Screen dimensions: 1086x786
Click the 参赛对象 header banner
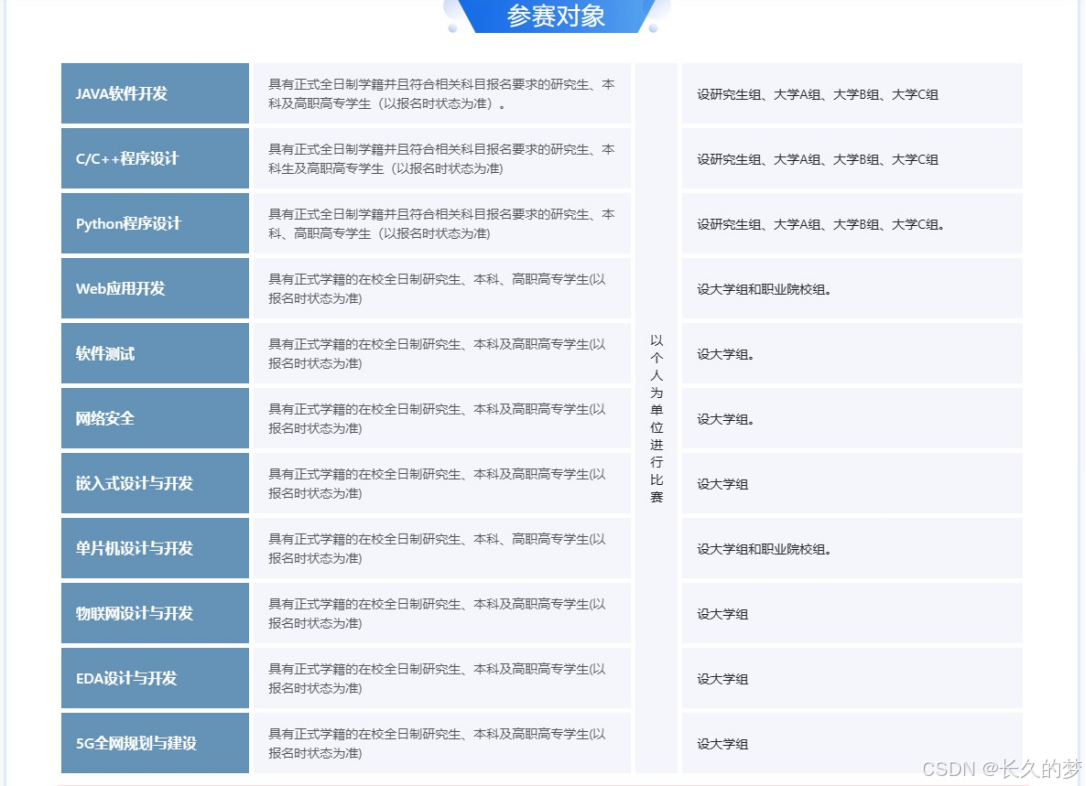556,16
